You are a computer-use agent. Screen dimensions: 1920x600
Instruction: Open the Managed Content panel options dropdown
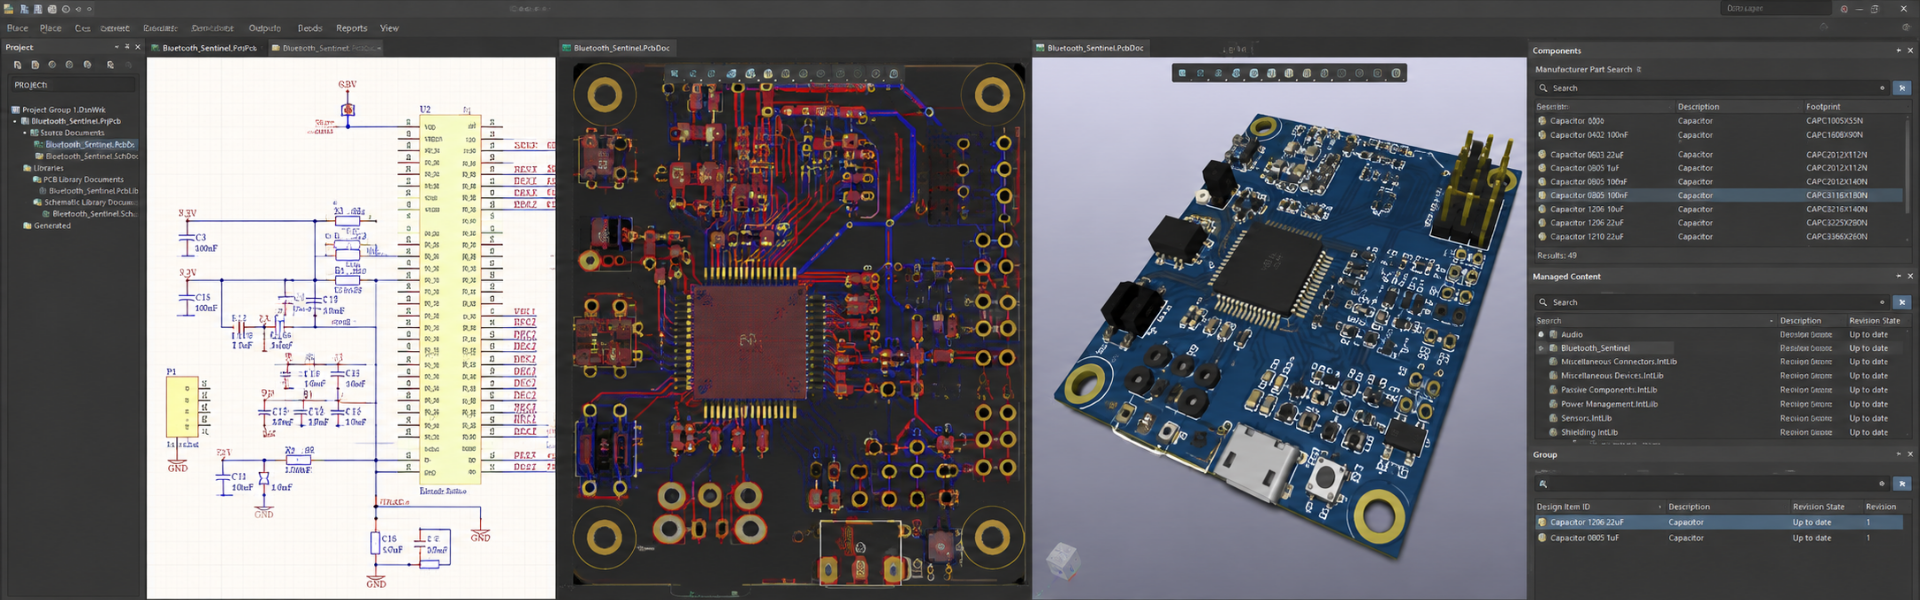pyautogui.click(x=1898, y=276)
